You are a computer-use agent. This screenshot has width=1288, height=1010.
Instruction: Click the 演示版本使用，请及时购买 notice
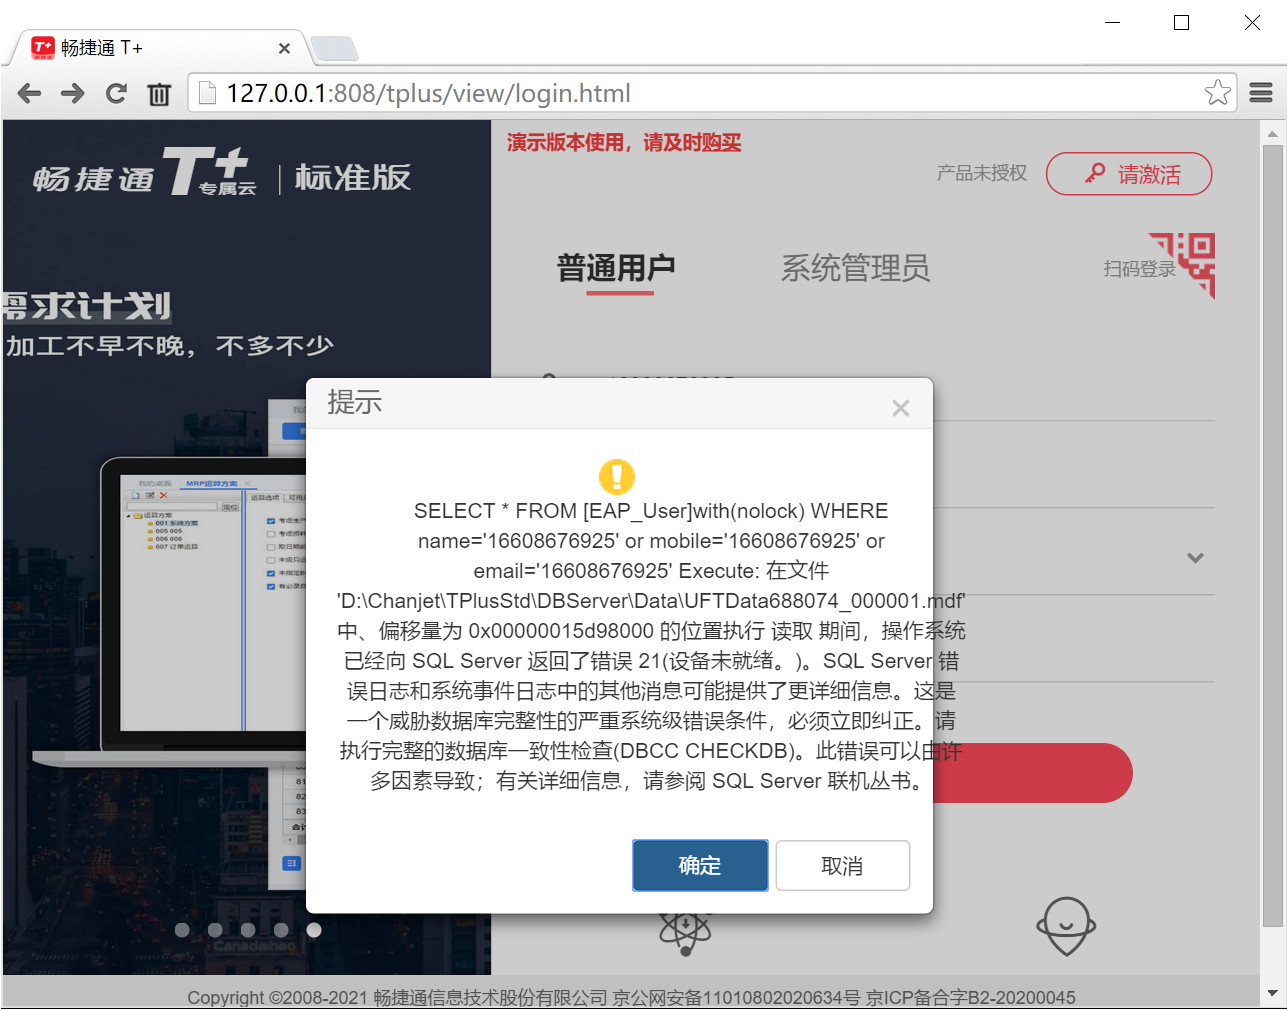(624, 143)
